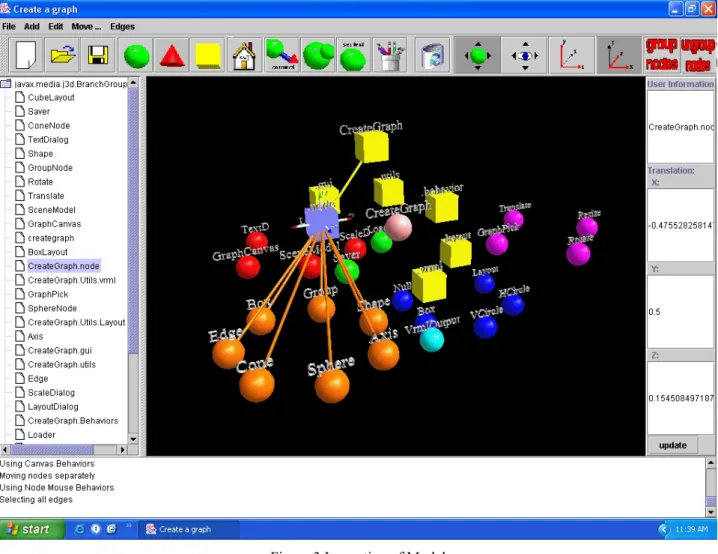
Task: Select CreateGraph.Utils.Layout tree item
Action: click(x=76, y=322)
